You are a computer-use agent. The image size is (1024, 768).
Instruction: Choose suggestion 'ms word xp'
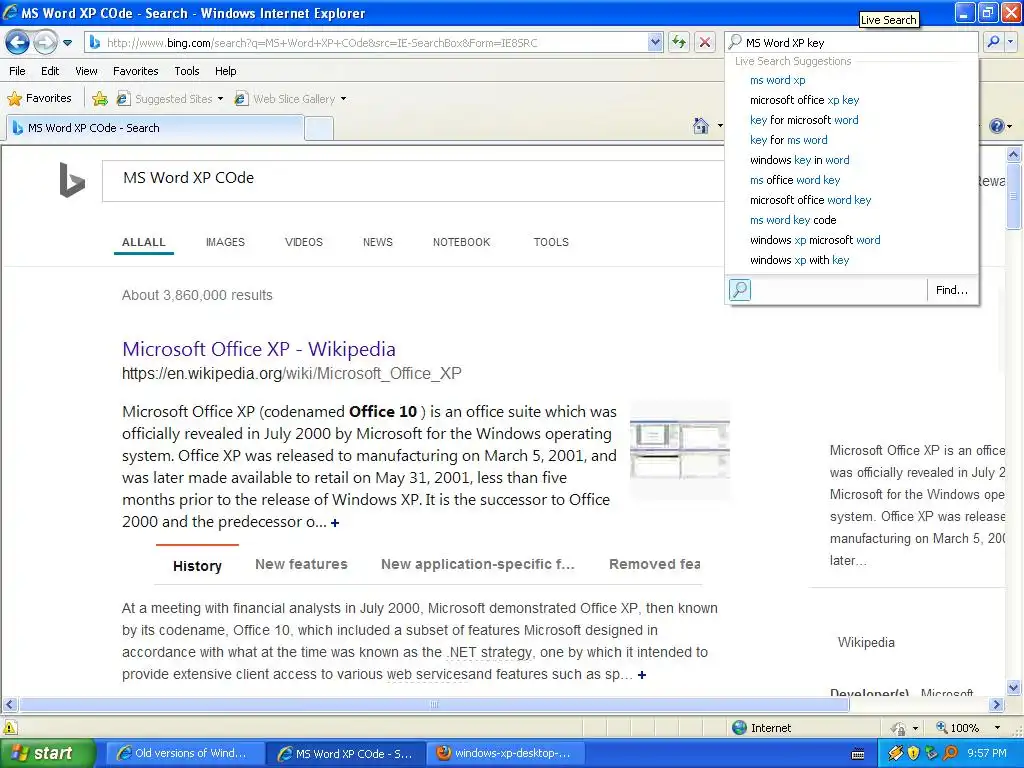pos(778,80)
